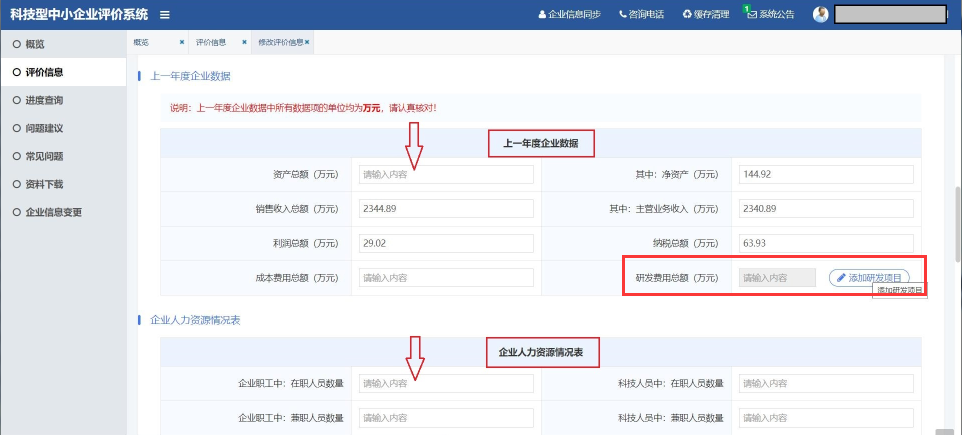
Task: Click the 纳税总额 field showing 63.93
Action: click(825, 243)
